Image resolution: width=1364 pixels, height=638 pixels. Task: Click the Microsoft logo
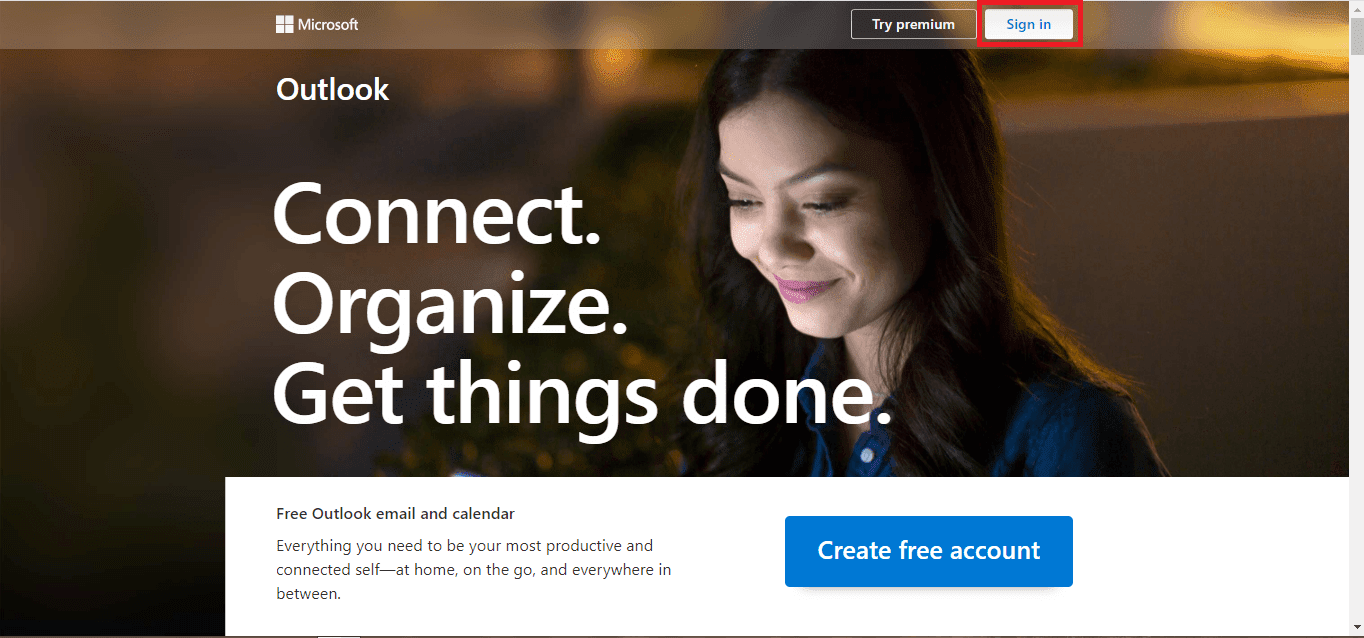click(317, 24)
